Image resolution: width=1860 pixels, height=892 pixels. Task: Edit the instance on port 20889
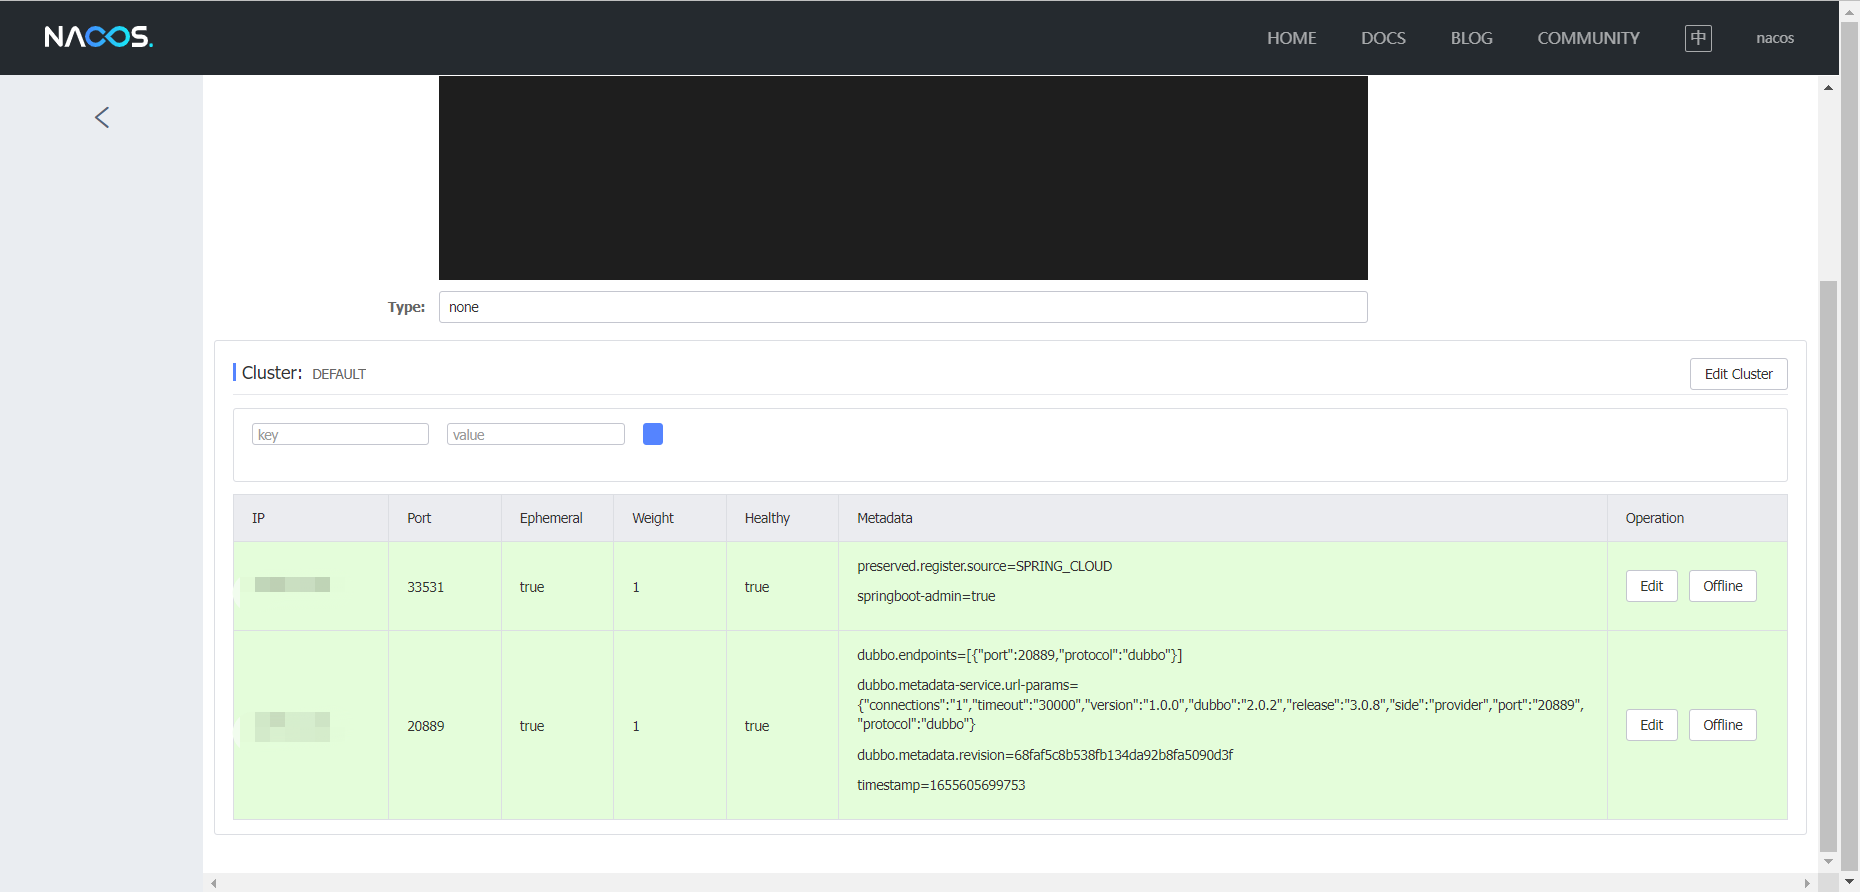click(x=1651, y=725)
